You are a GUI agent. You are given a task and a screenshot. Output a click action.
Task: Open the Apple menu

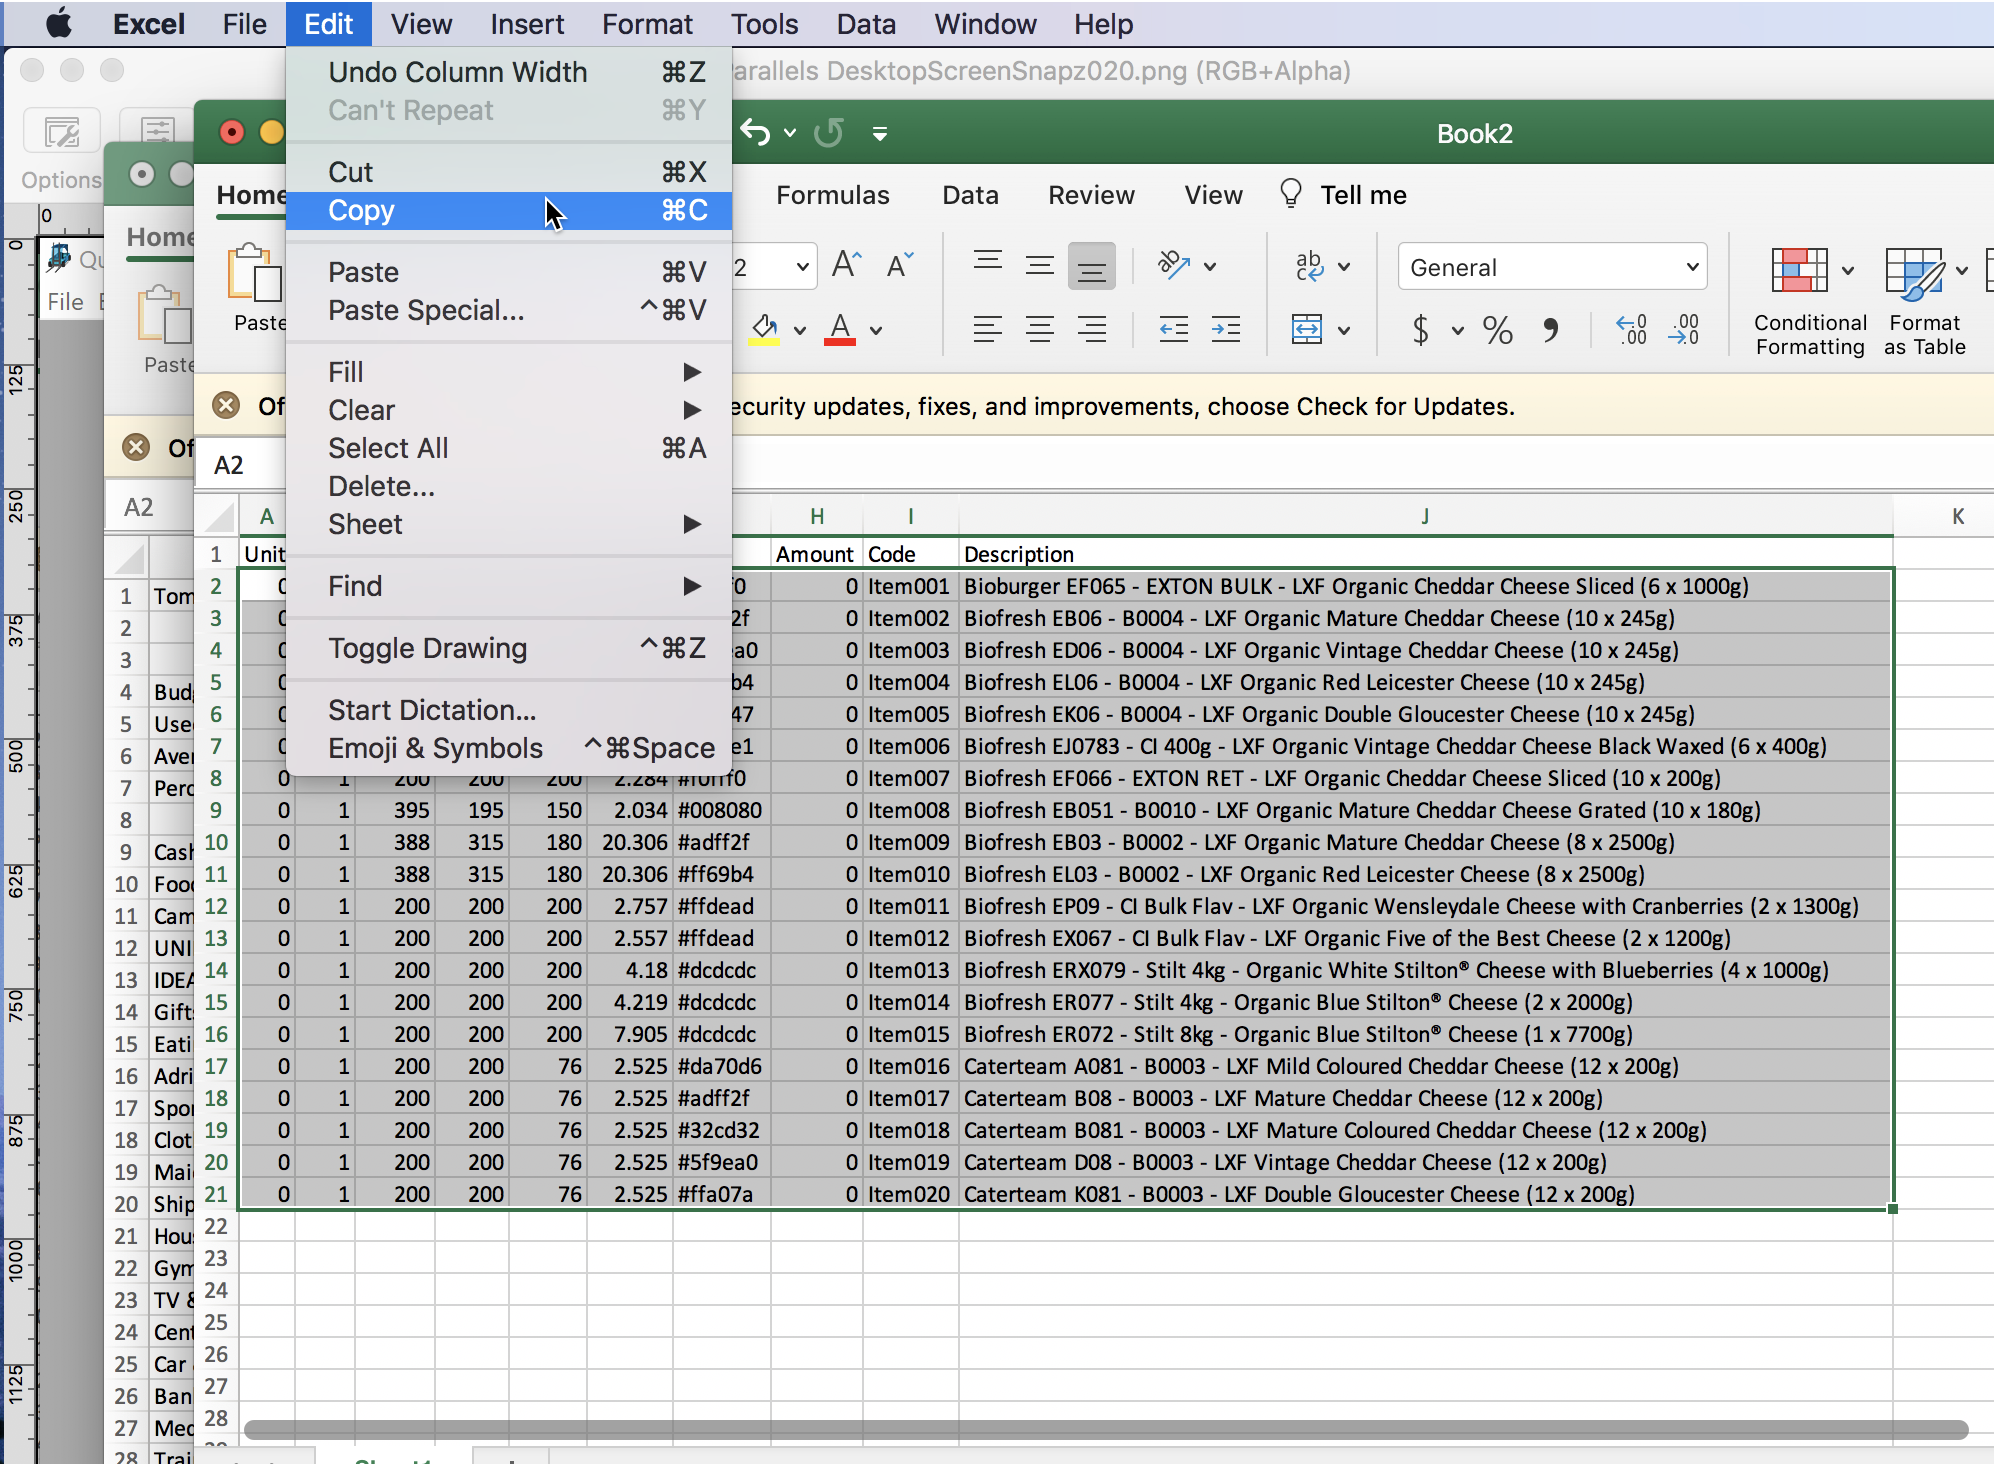(x=59, y=23)
